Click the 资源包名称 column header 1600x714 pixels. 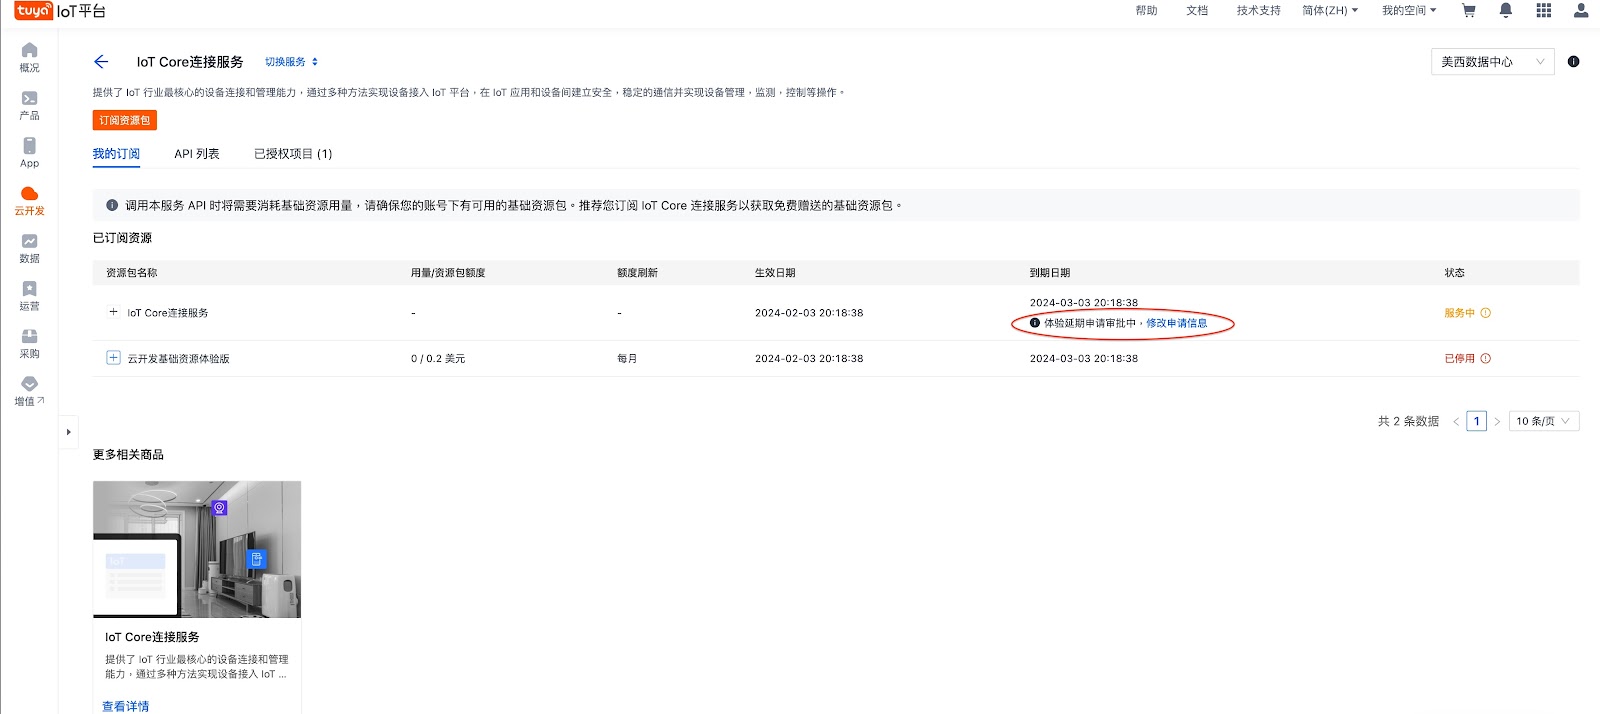[x=131, y=273]
